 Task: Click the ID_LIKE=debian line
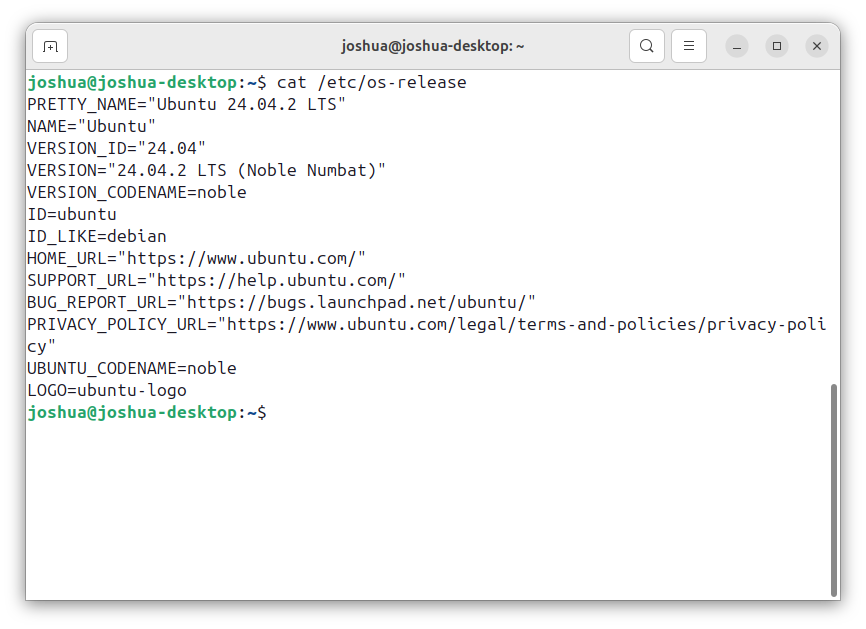click(x=97, y=236)
